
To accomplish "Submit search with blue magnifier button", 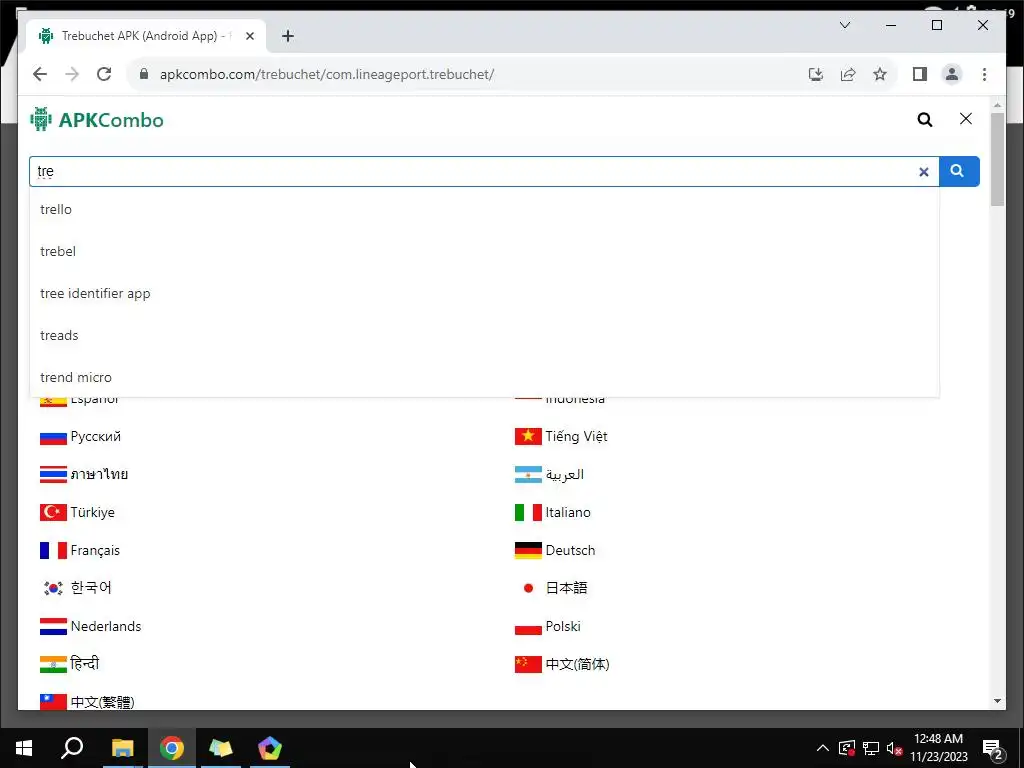I will click(959, 171).
